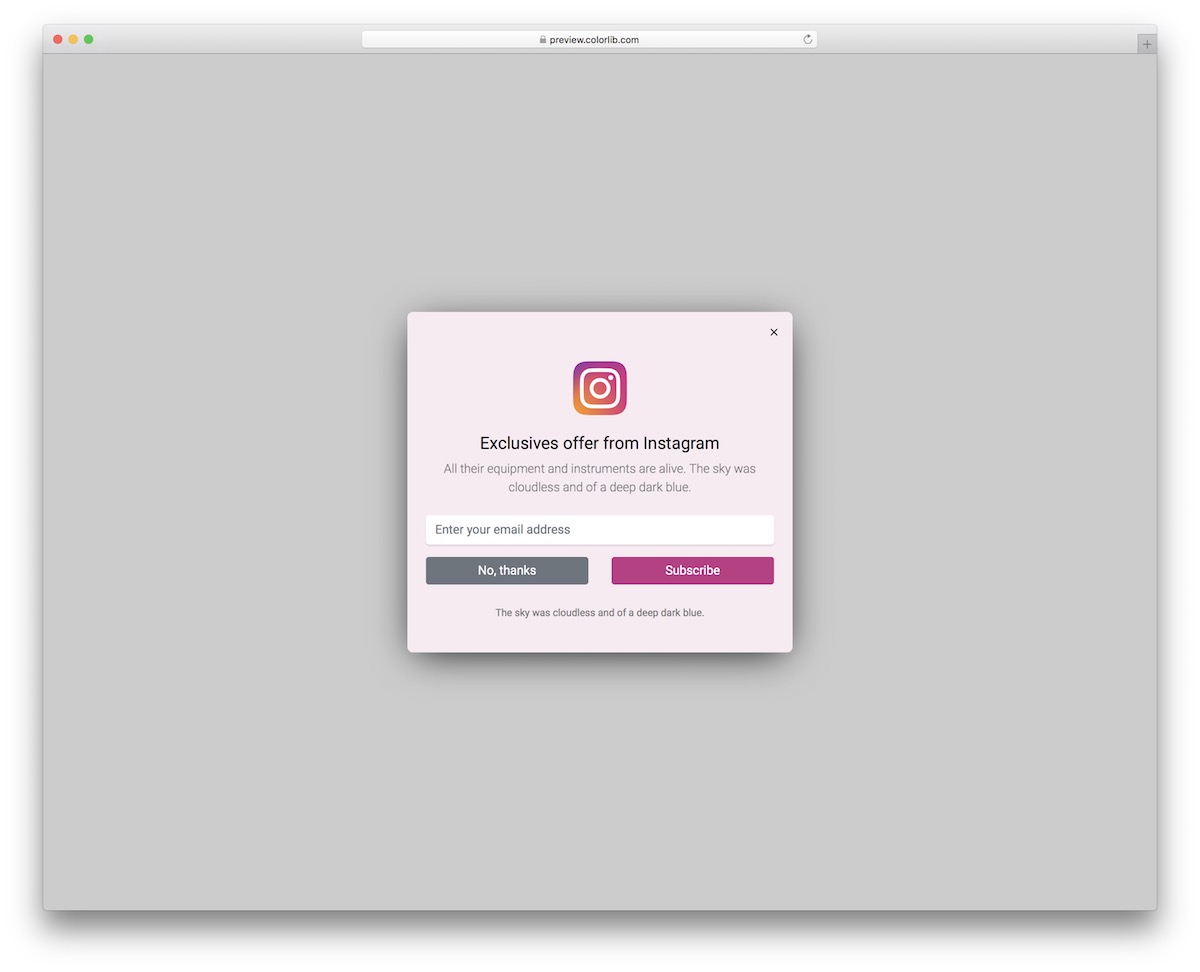Screen dimensions: 1200x972
Task: Click the Subscribe button
Action: (693, 570)
